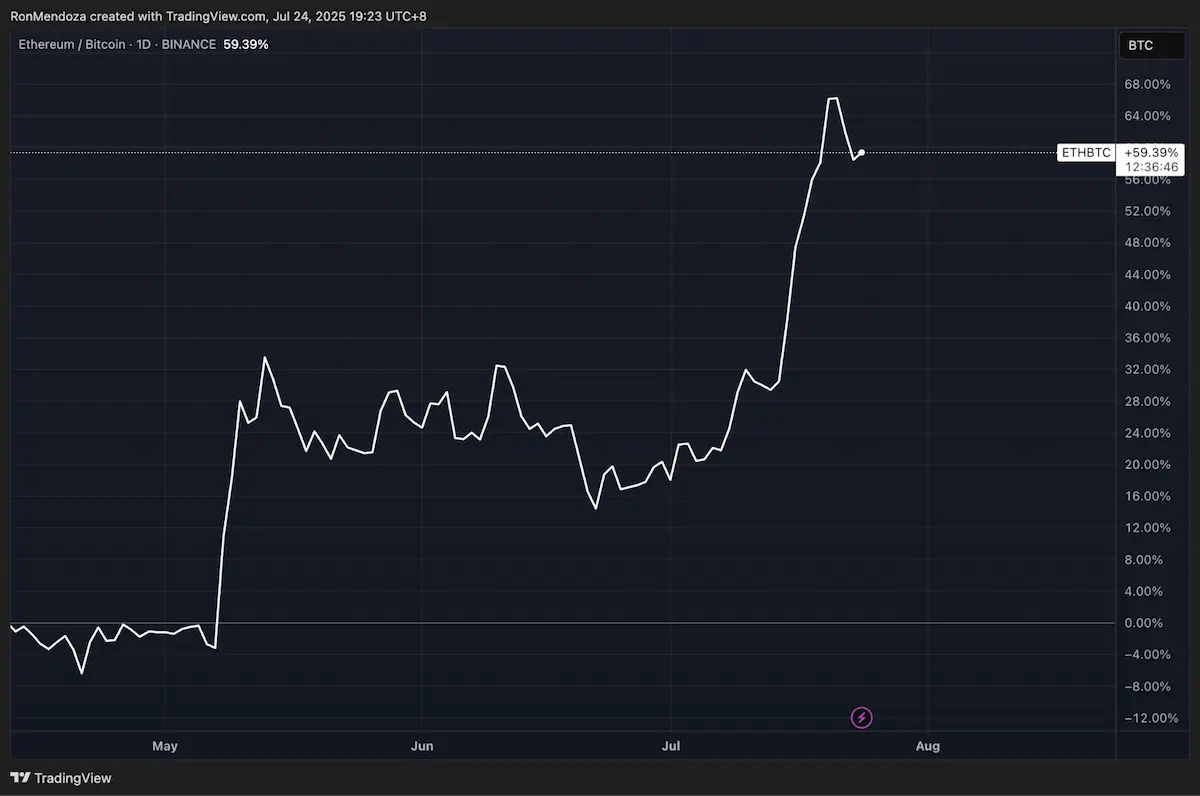Select the Aug label on the time axis
The height and width of the screenshot is (796, 1200).
pyautogui.click(x=928, y=746)
